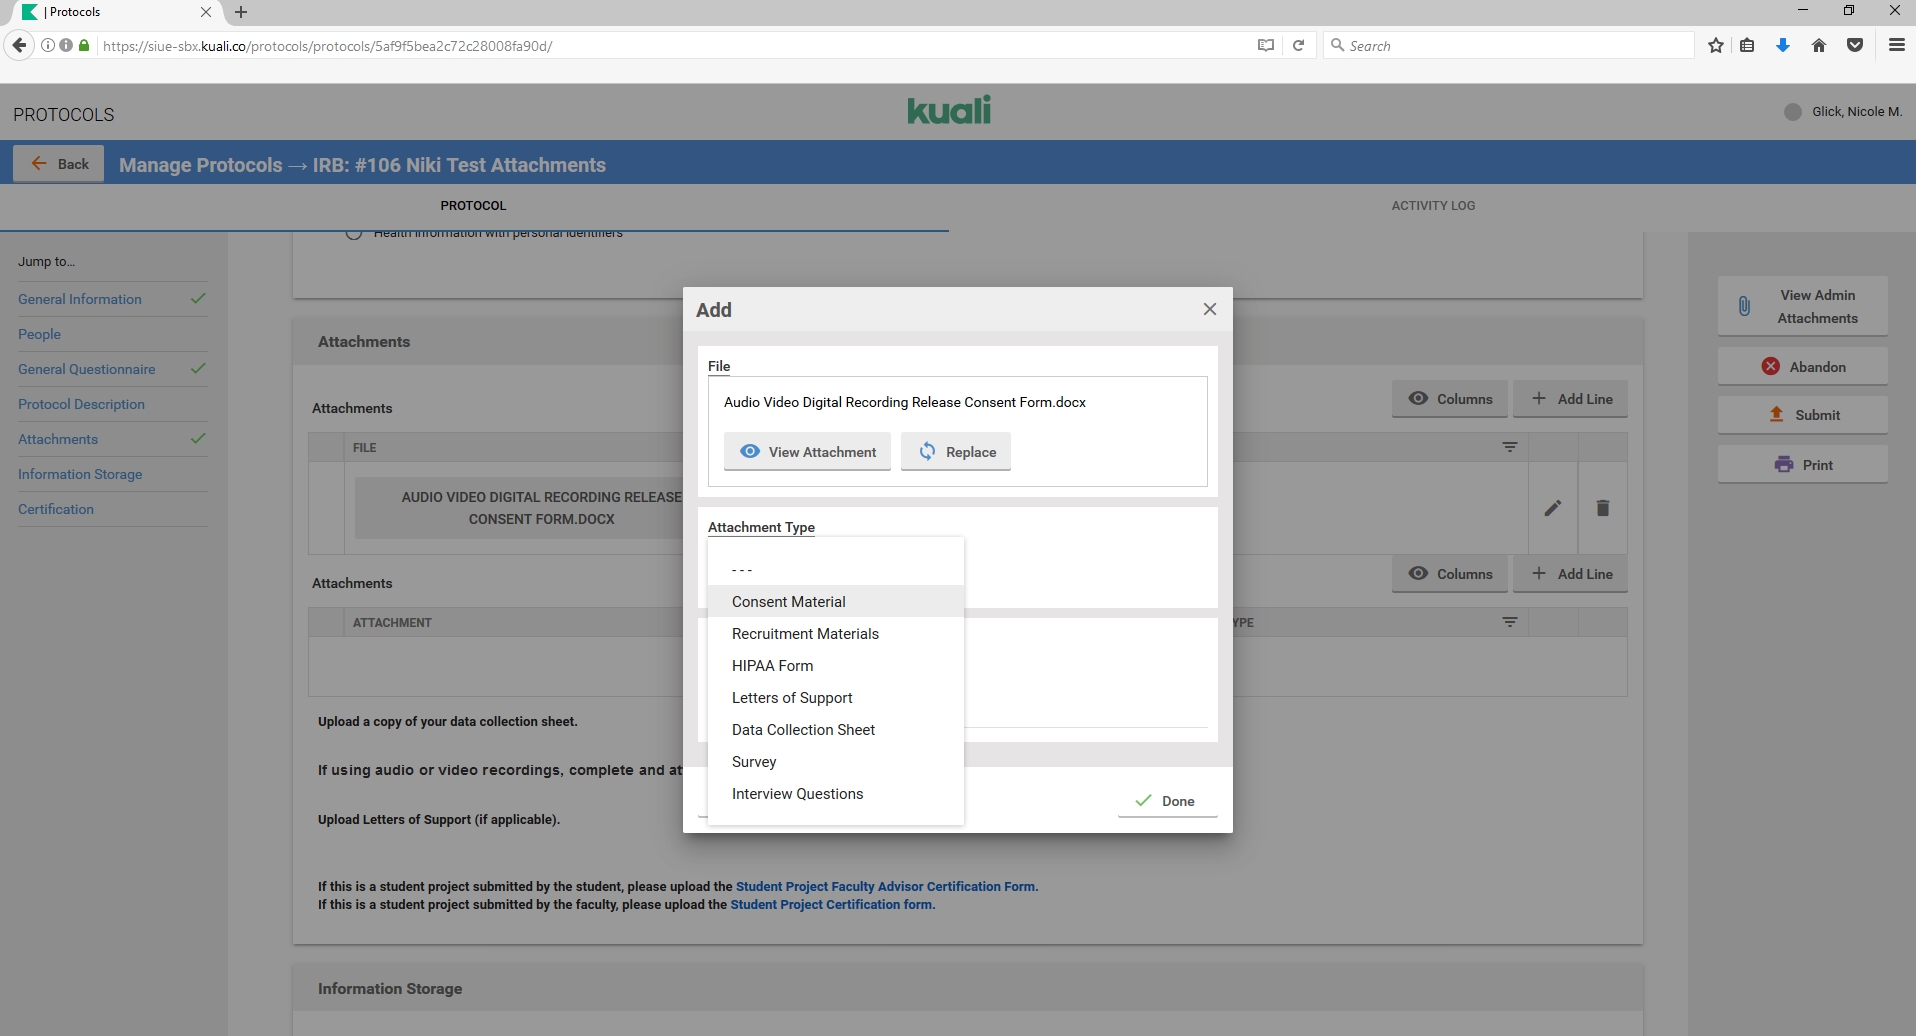Viewport: 1916px width, 1036px height.
Task: Click the Replace file button
Action: [956, 452]
